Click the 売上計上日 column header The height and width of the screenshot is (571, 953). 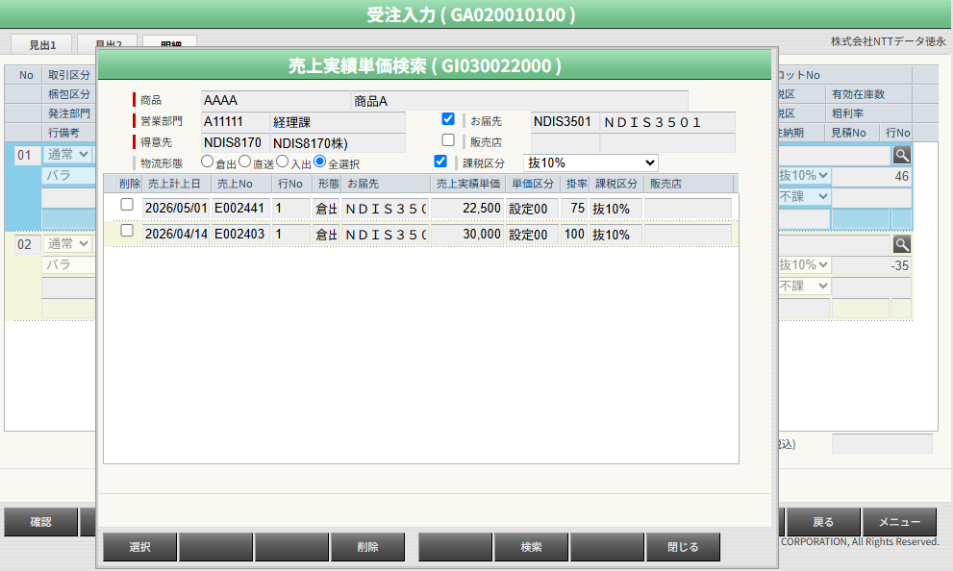pyautogui.click(x=176, y=184)
